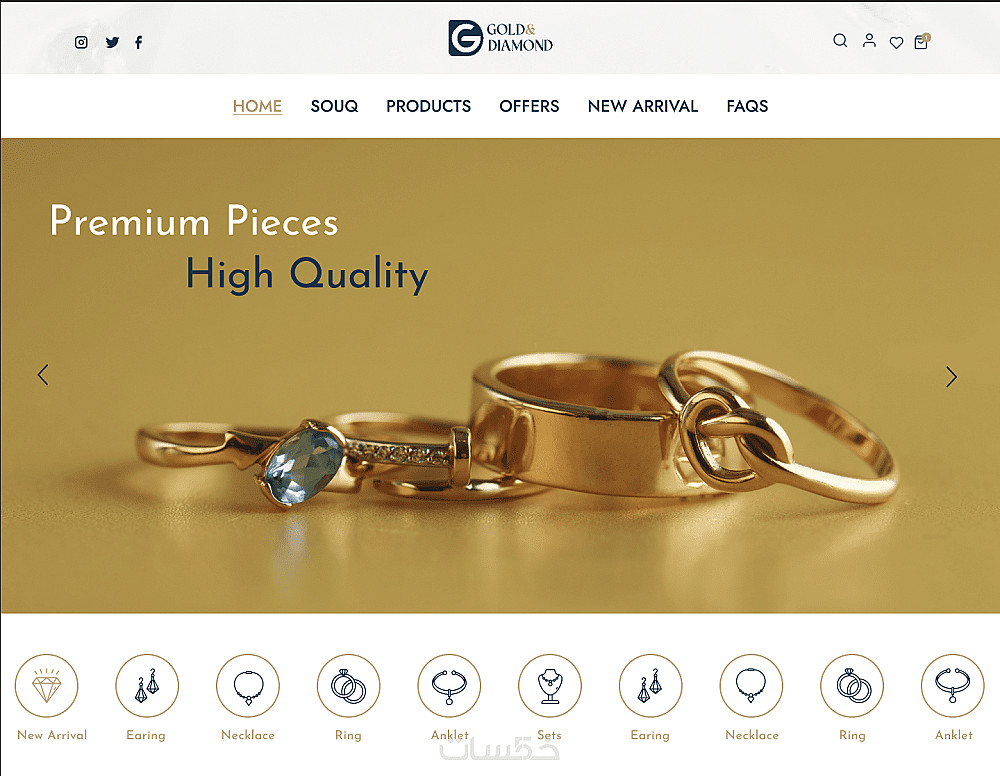Open the Instagram social icon
The width and height of the screenshot is (1000, 776).
(81, 42)
